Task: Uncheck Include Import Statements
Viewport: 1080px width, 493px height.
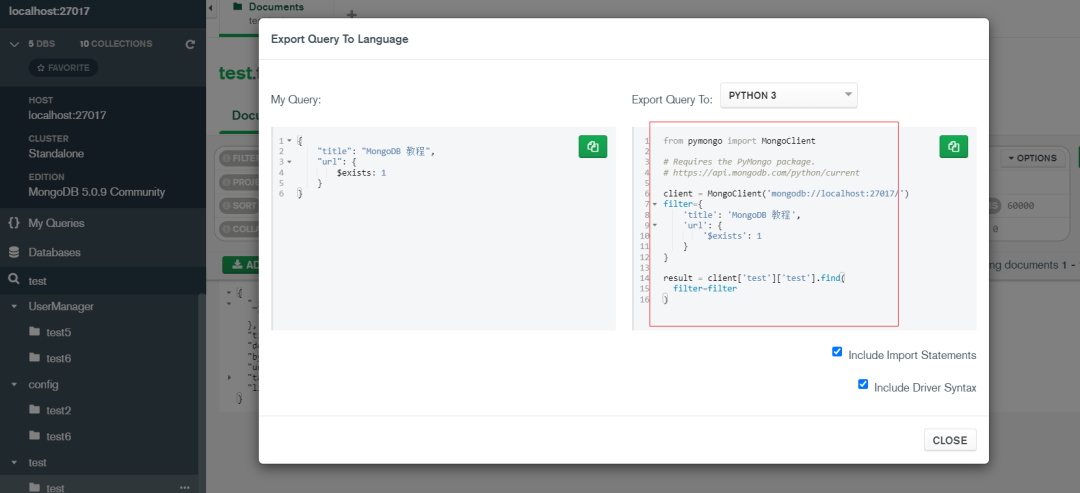Action: [837, 352]
